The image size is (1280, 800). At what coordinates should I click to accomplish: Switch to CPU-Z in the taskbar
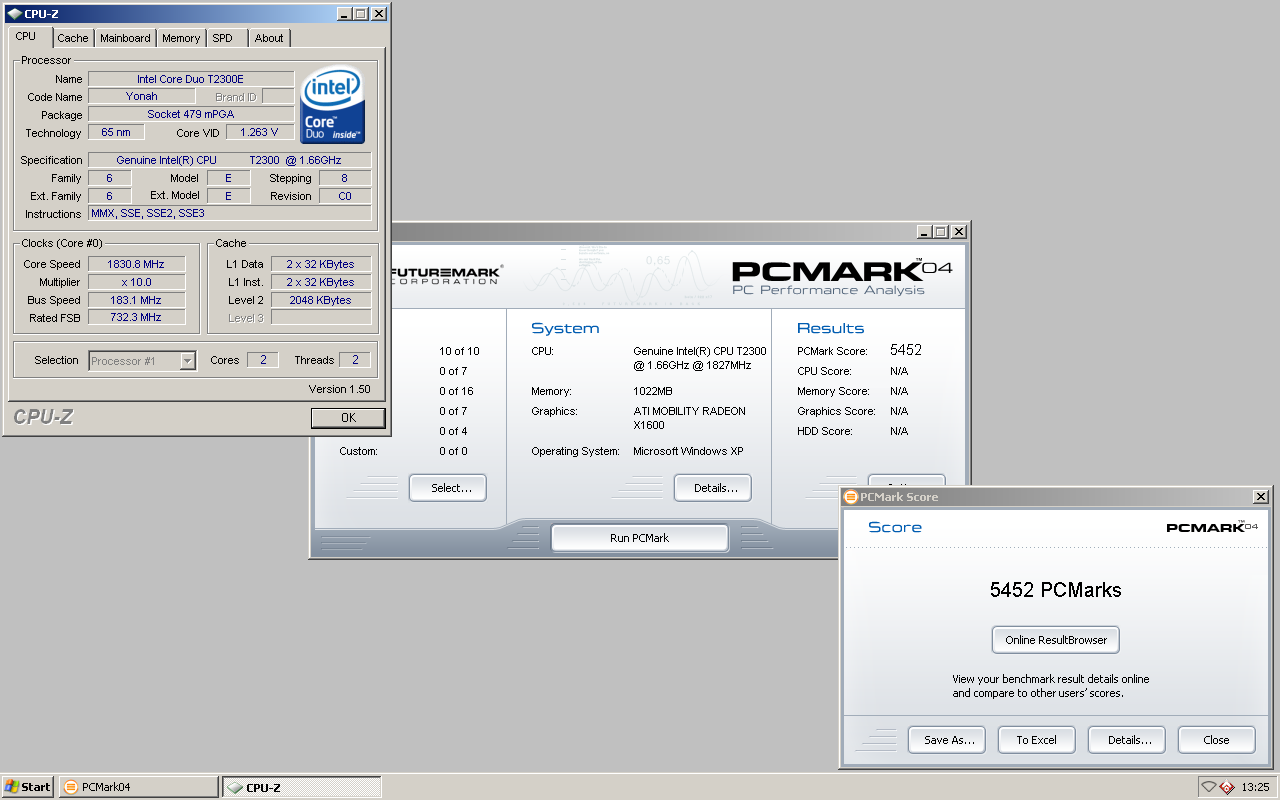click(301, 787)
